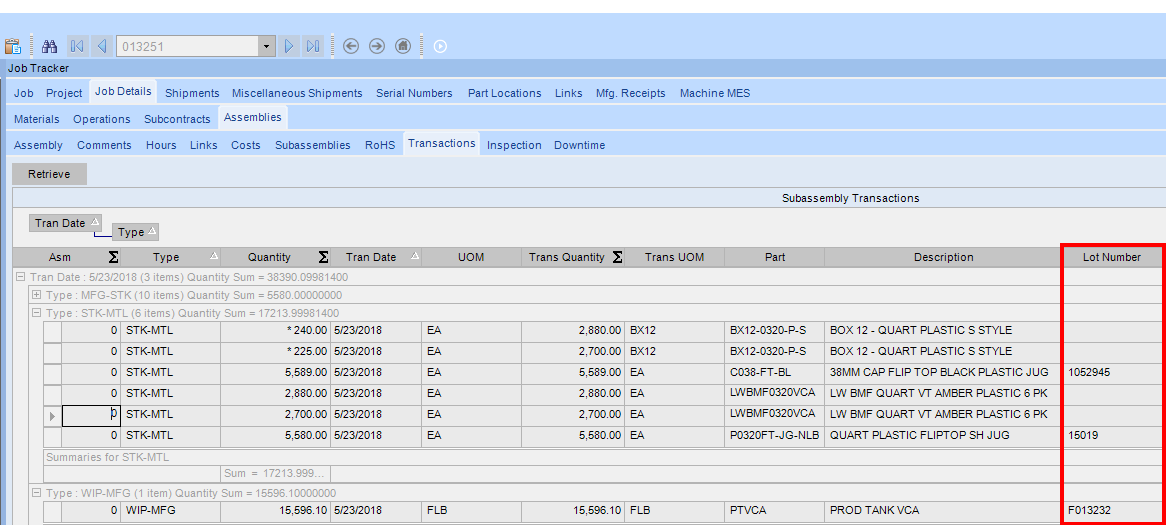Screen dimensions: 1166x525
Task: Click the back arrow navigation icon
Action: pyautogui.click(x=351, y=46)
